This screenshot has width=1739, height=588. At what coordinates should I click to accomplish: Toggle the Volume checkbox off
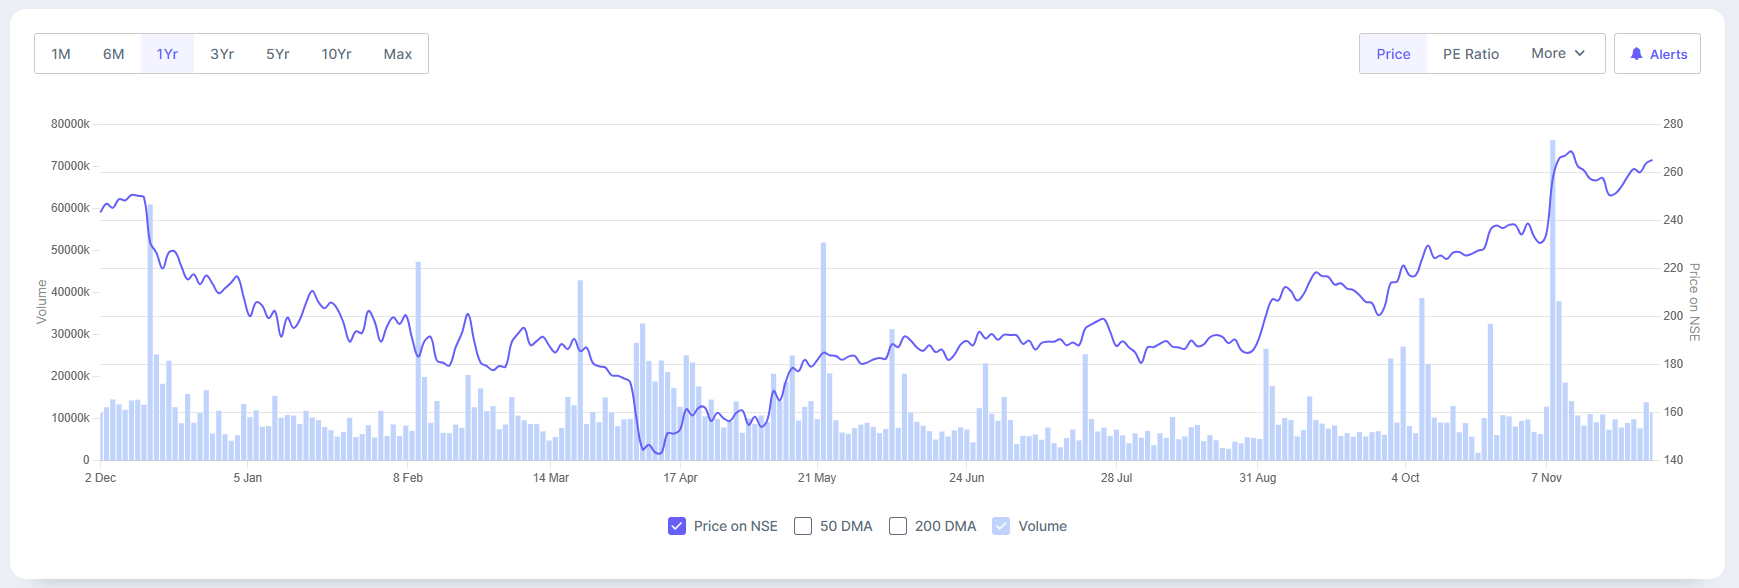tap(1001, 526)
